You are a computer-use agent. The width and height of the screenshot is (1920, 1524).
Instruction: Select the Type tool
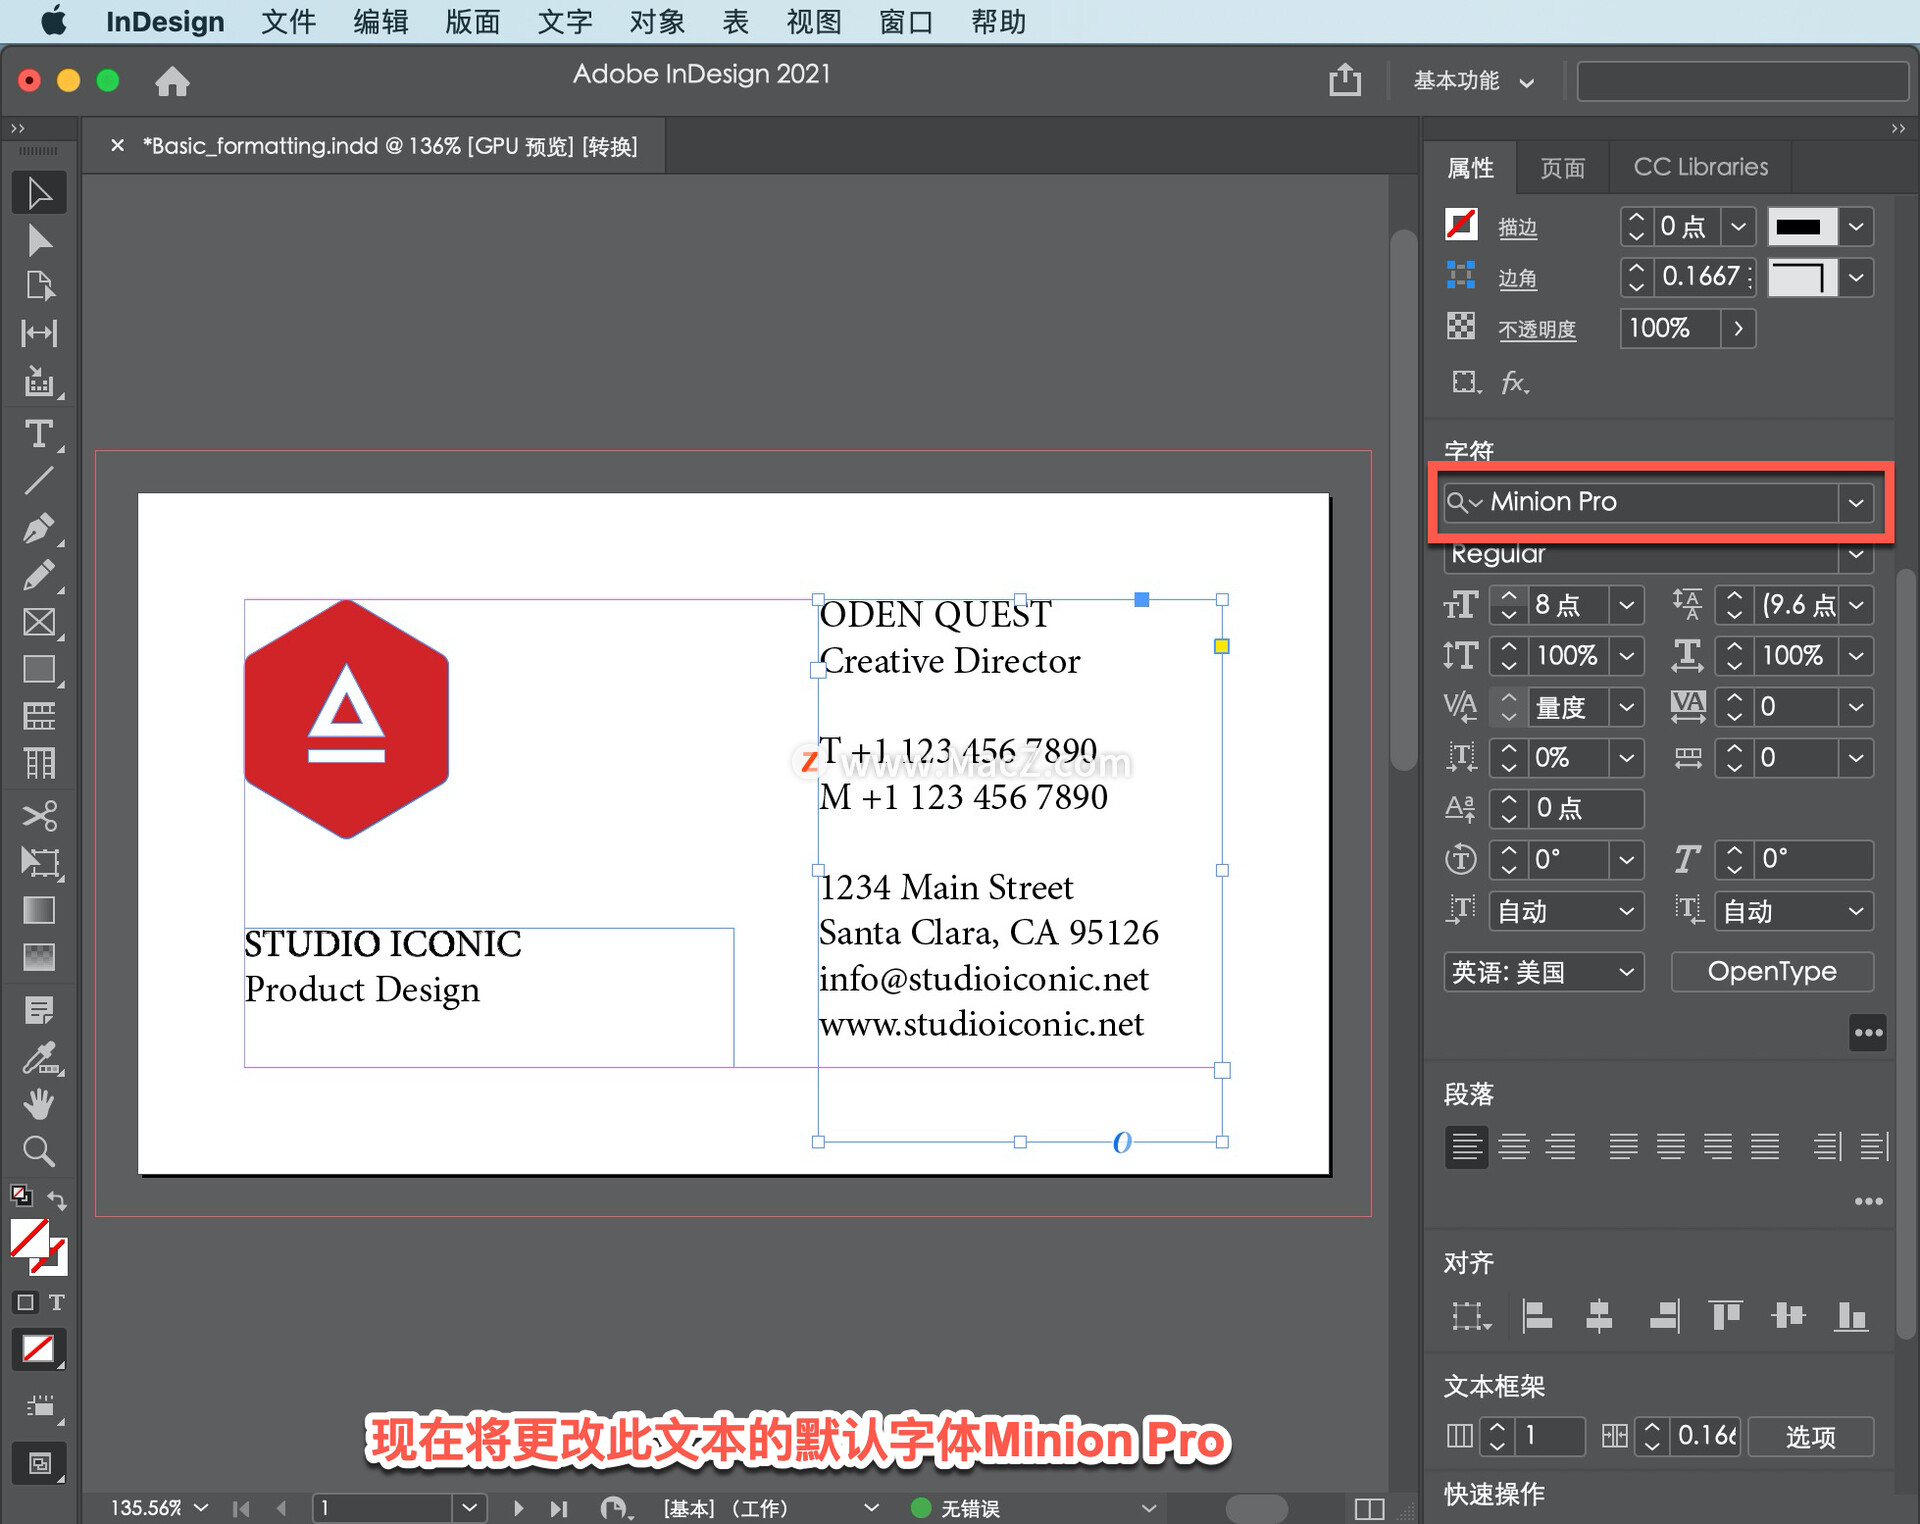[38, 434]
